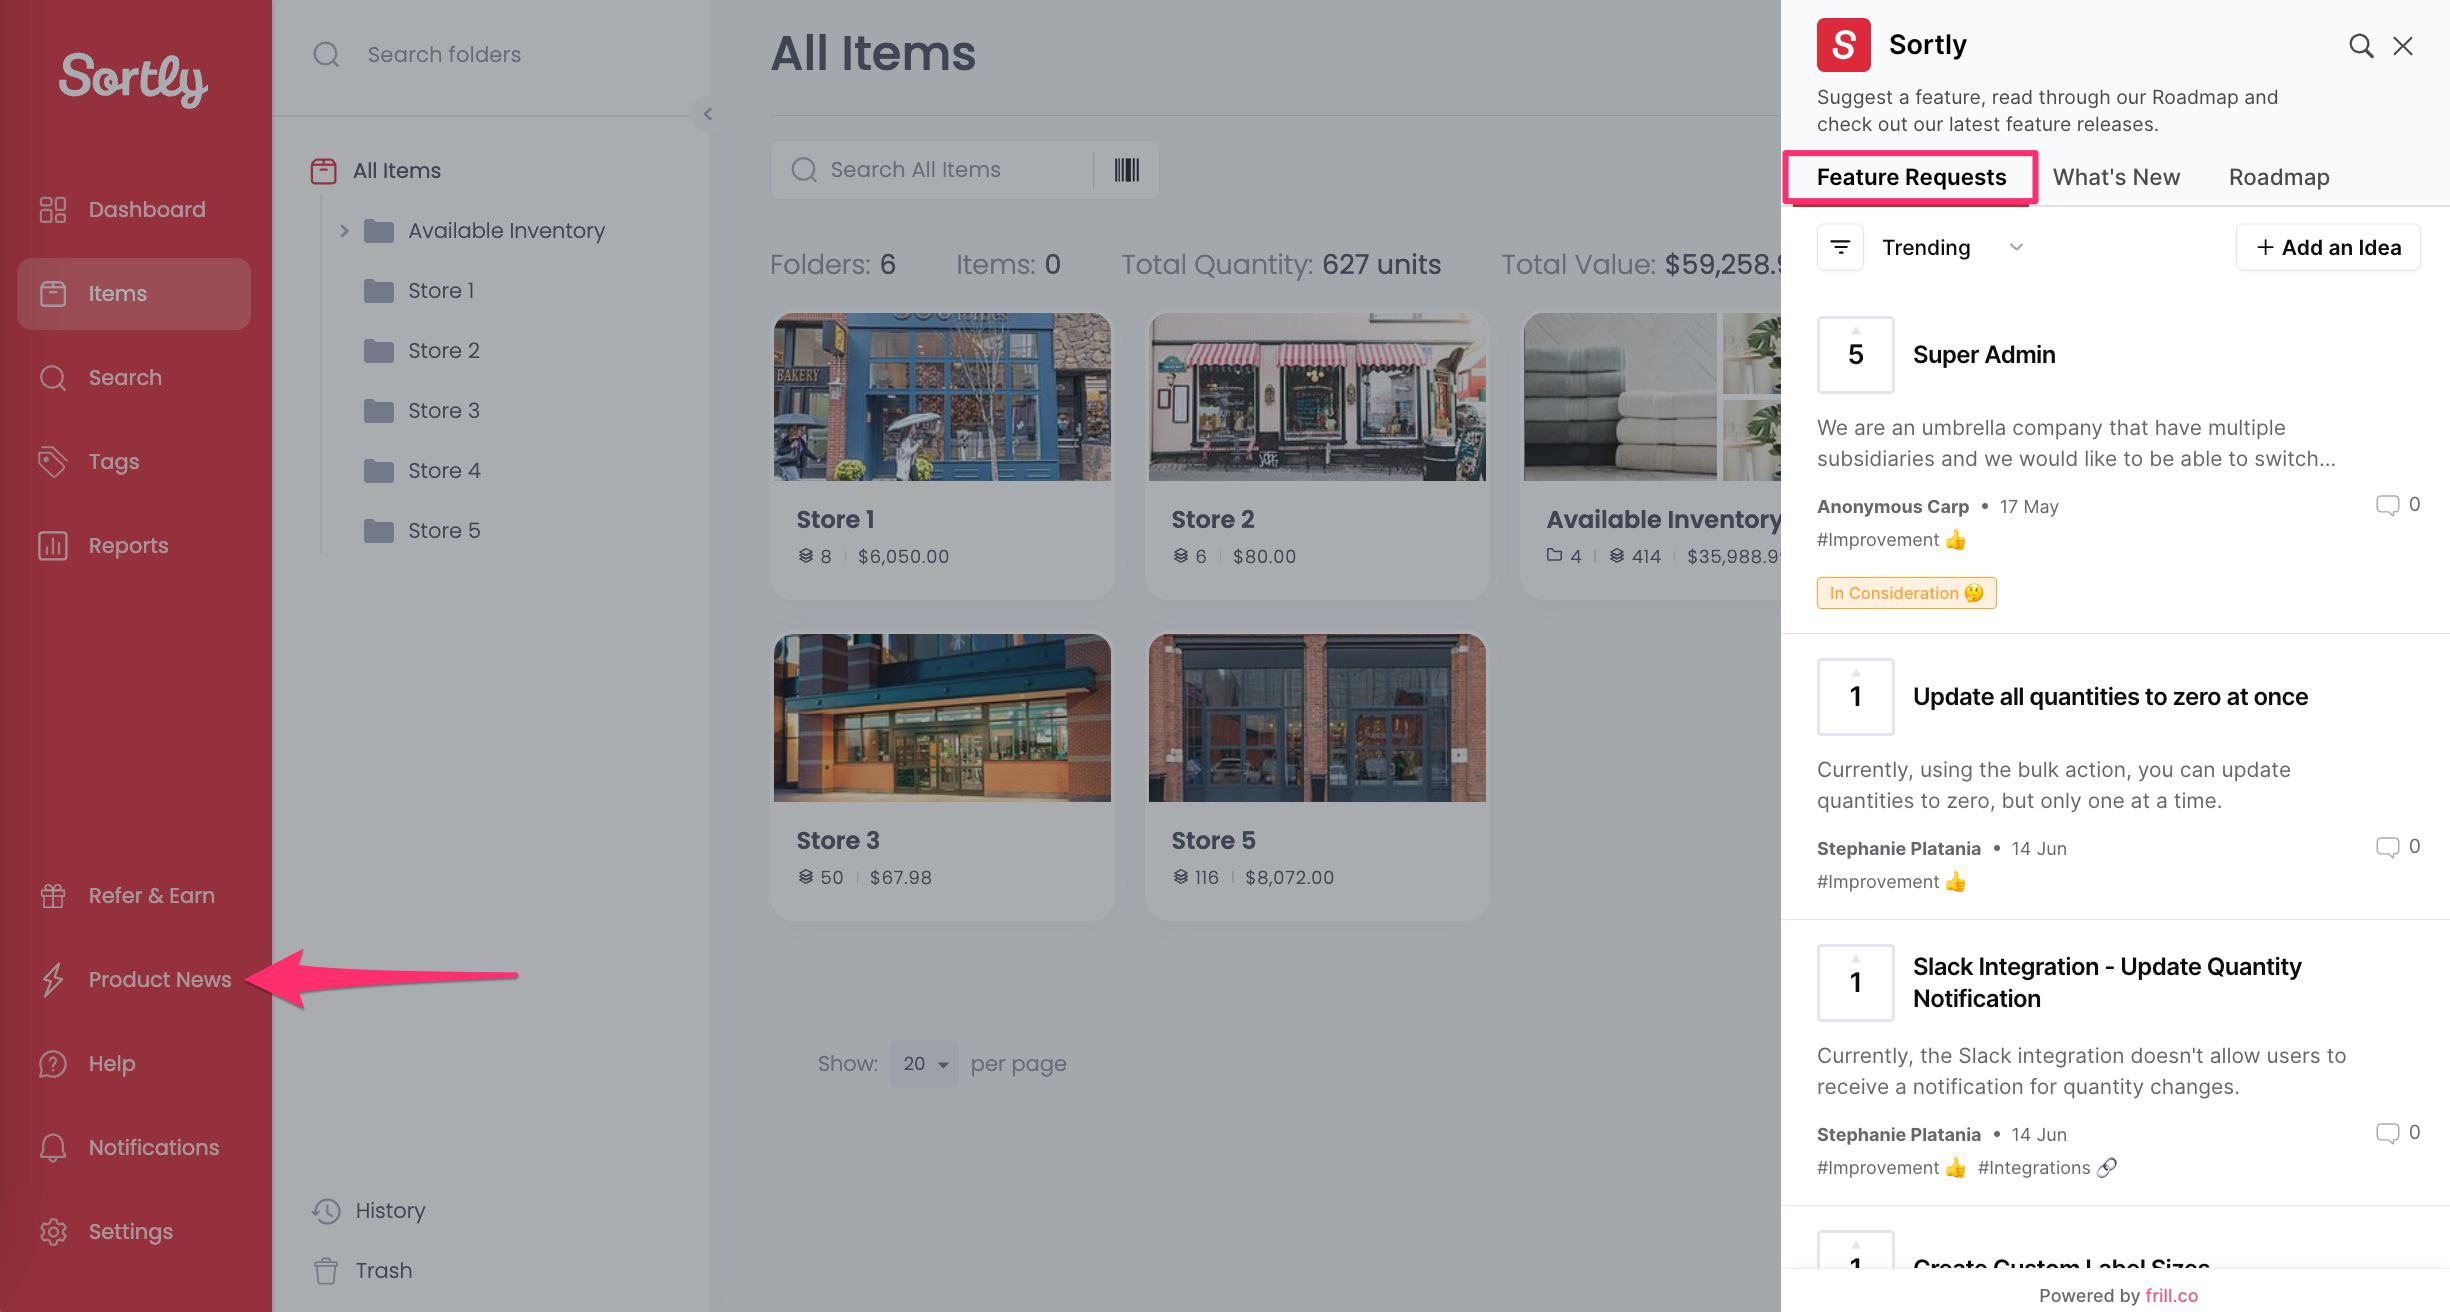Visit the frill.co link
This screenshot has width=2450, height=1312.
tap(2170, 1296)
